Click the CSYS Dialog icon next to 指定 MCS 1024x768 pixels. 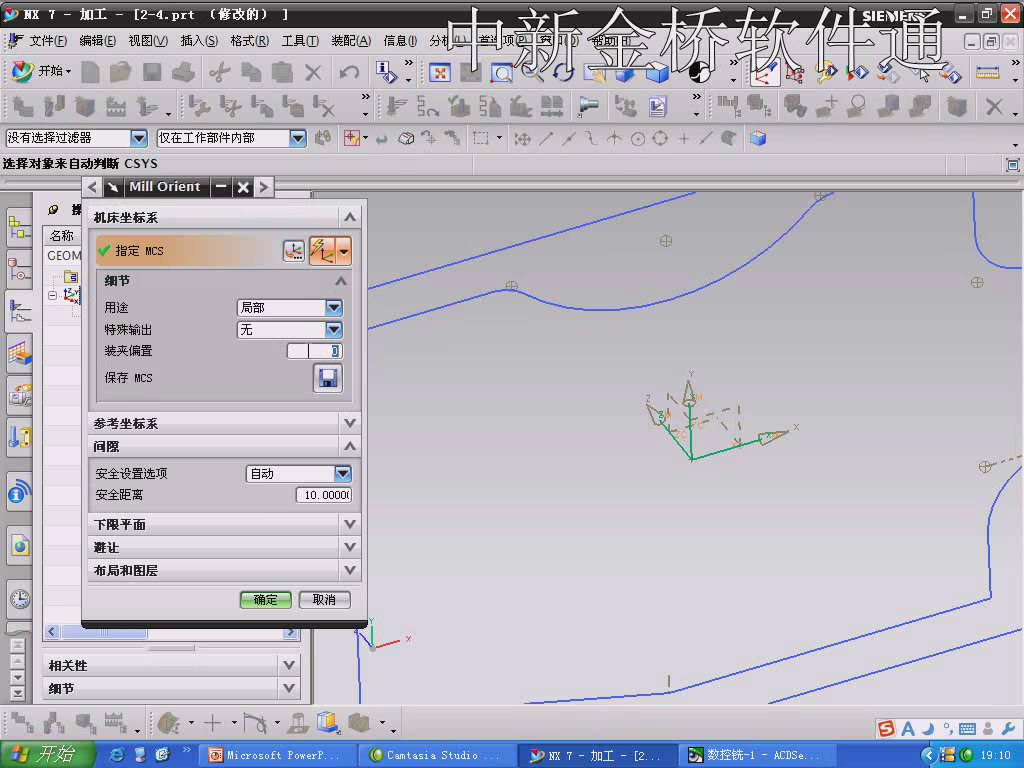pyautogui.click(x=294, y=251)
